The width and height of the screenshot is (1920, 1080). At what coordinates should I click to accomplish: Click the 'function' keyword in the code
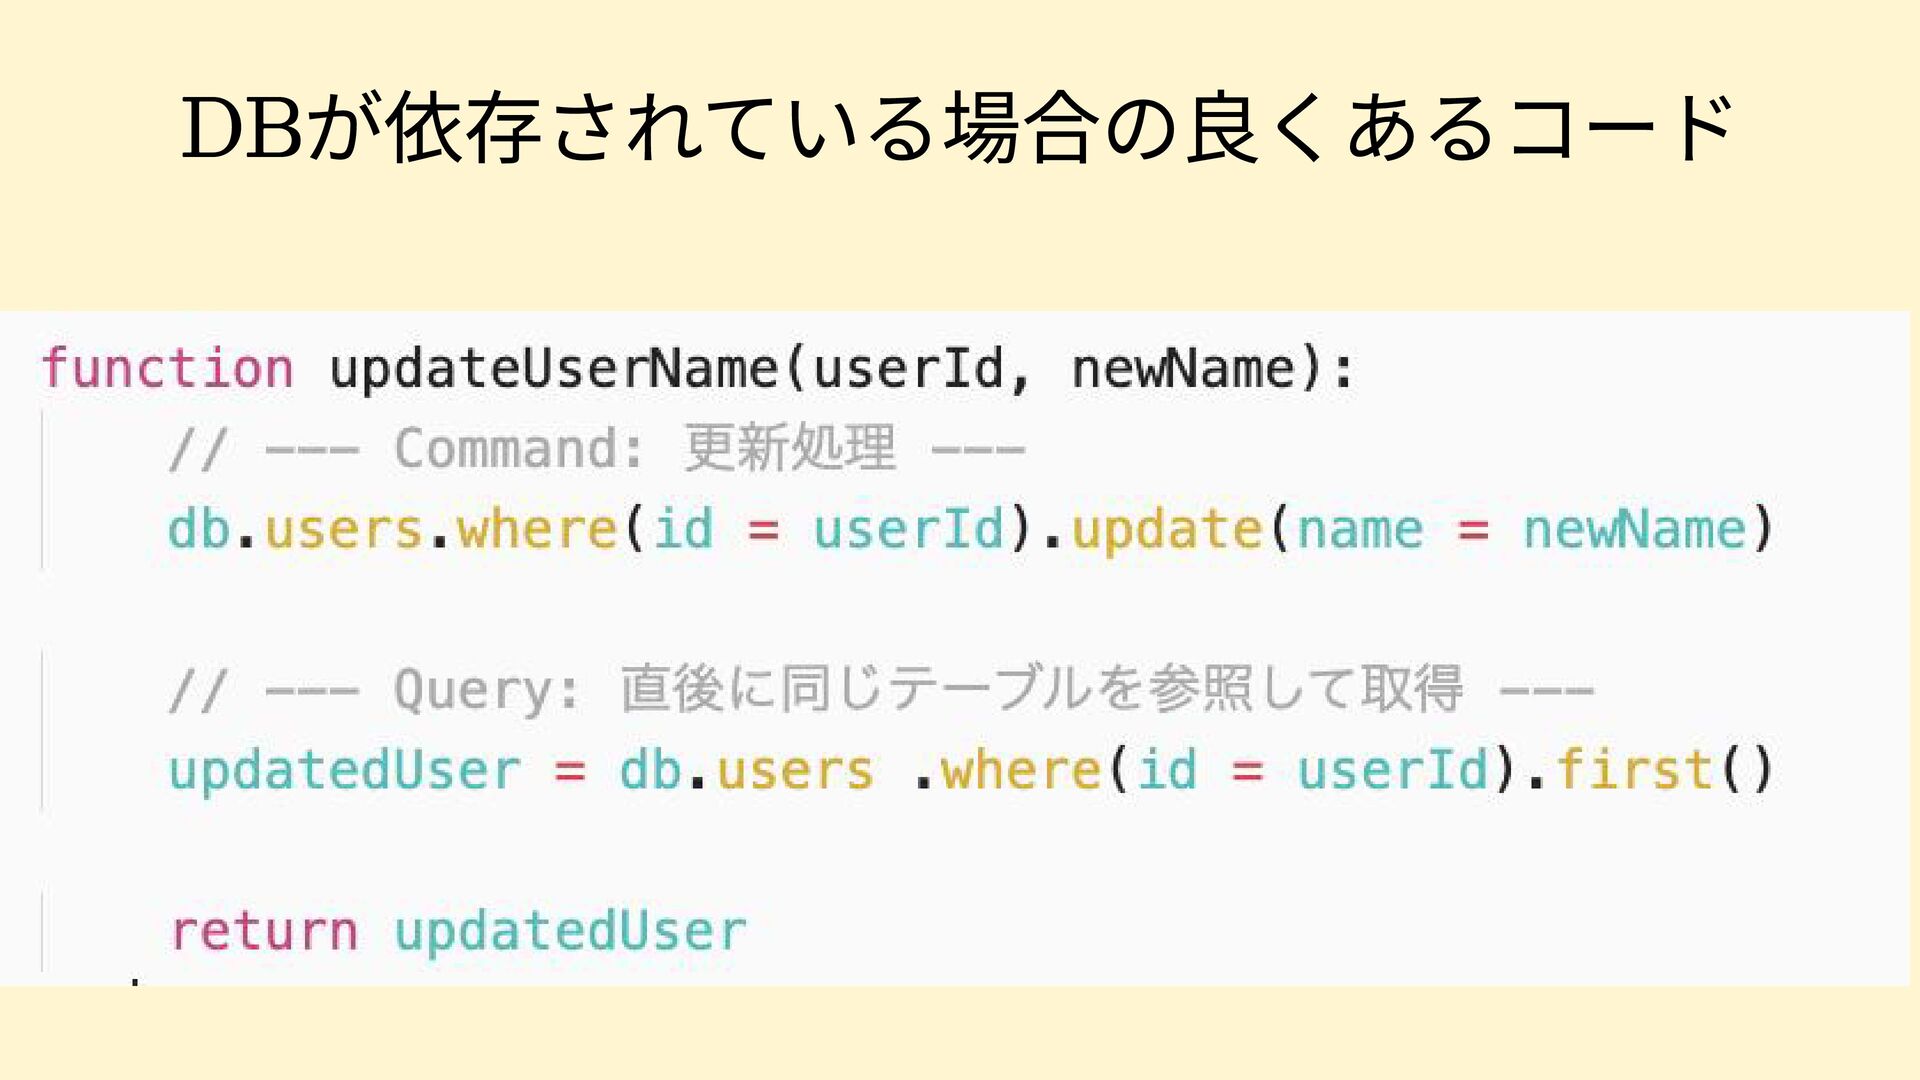point(168,368)
